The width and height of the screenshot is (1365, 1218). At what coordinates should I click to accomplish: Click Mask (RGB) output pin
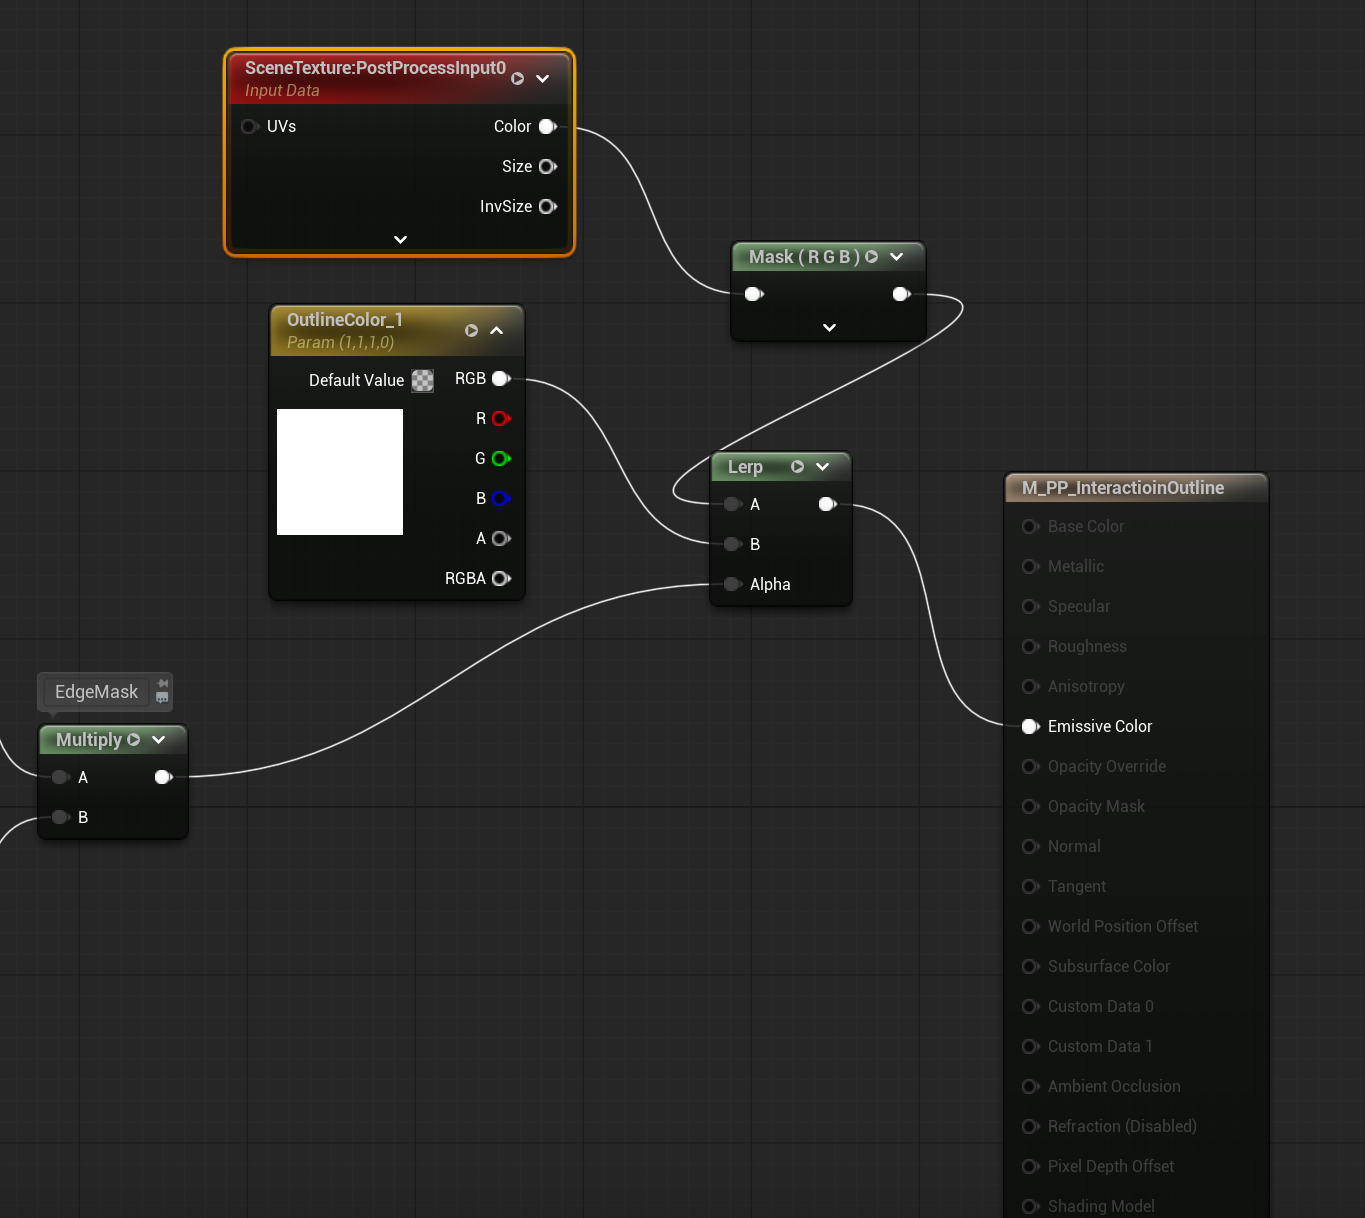point(901,294)
